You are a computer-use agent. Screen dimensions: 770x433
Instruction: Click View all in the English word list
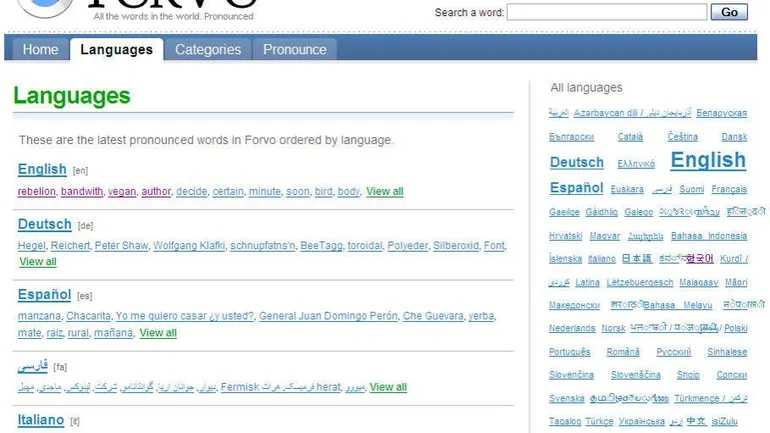(385, 191)
